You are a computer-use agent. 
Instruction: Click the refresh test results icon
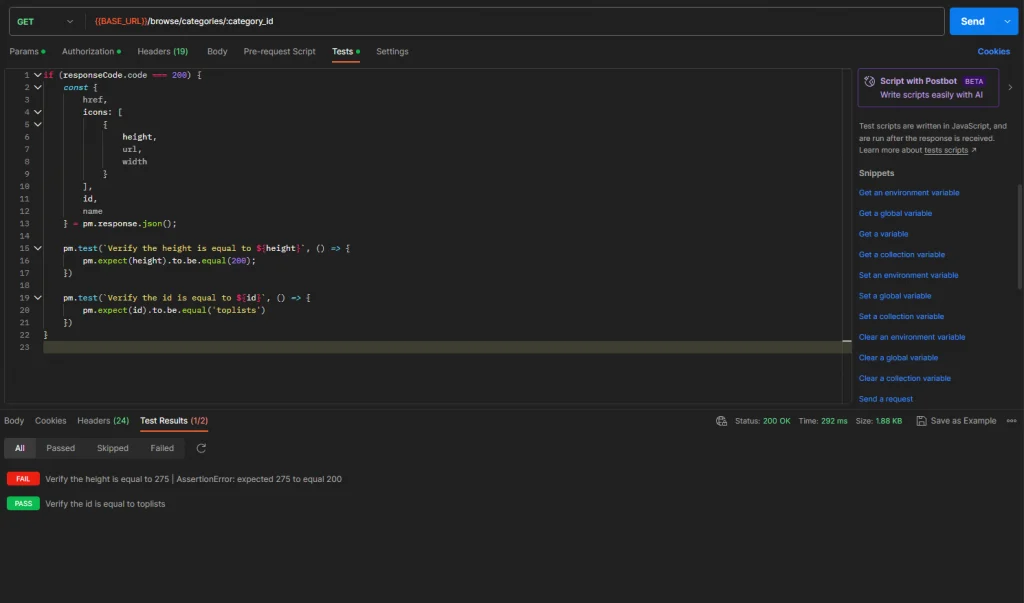click(x=201, y=448)
